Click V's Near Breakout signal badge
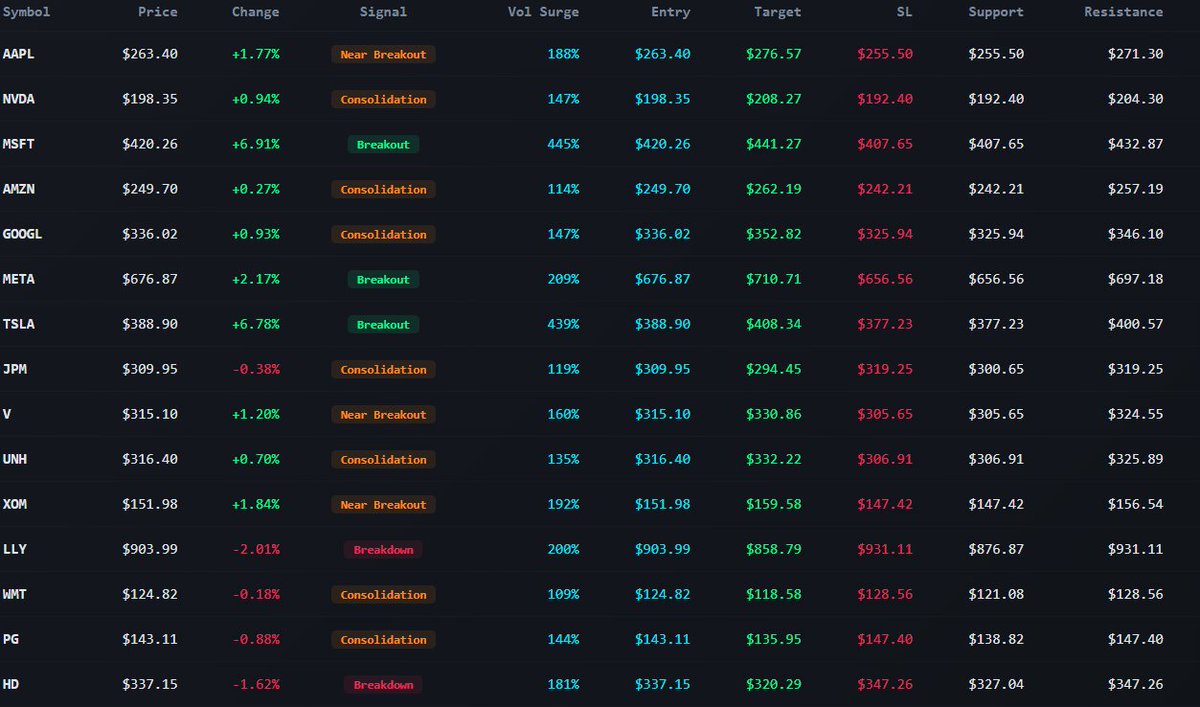 pyautogui.click(x=383, y=414)
